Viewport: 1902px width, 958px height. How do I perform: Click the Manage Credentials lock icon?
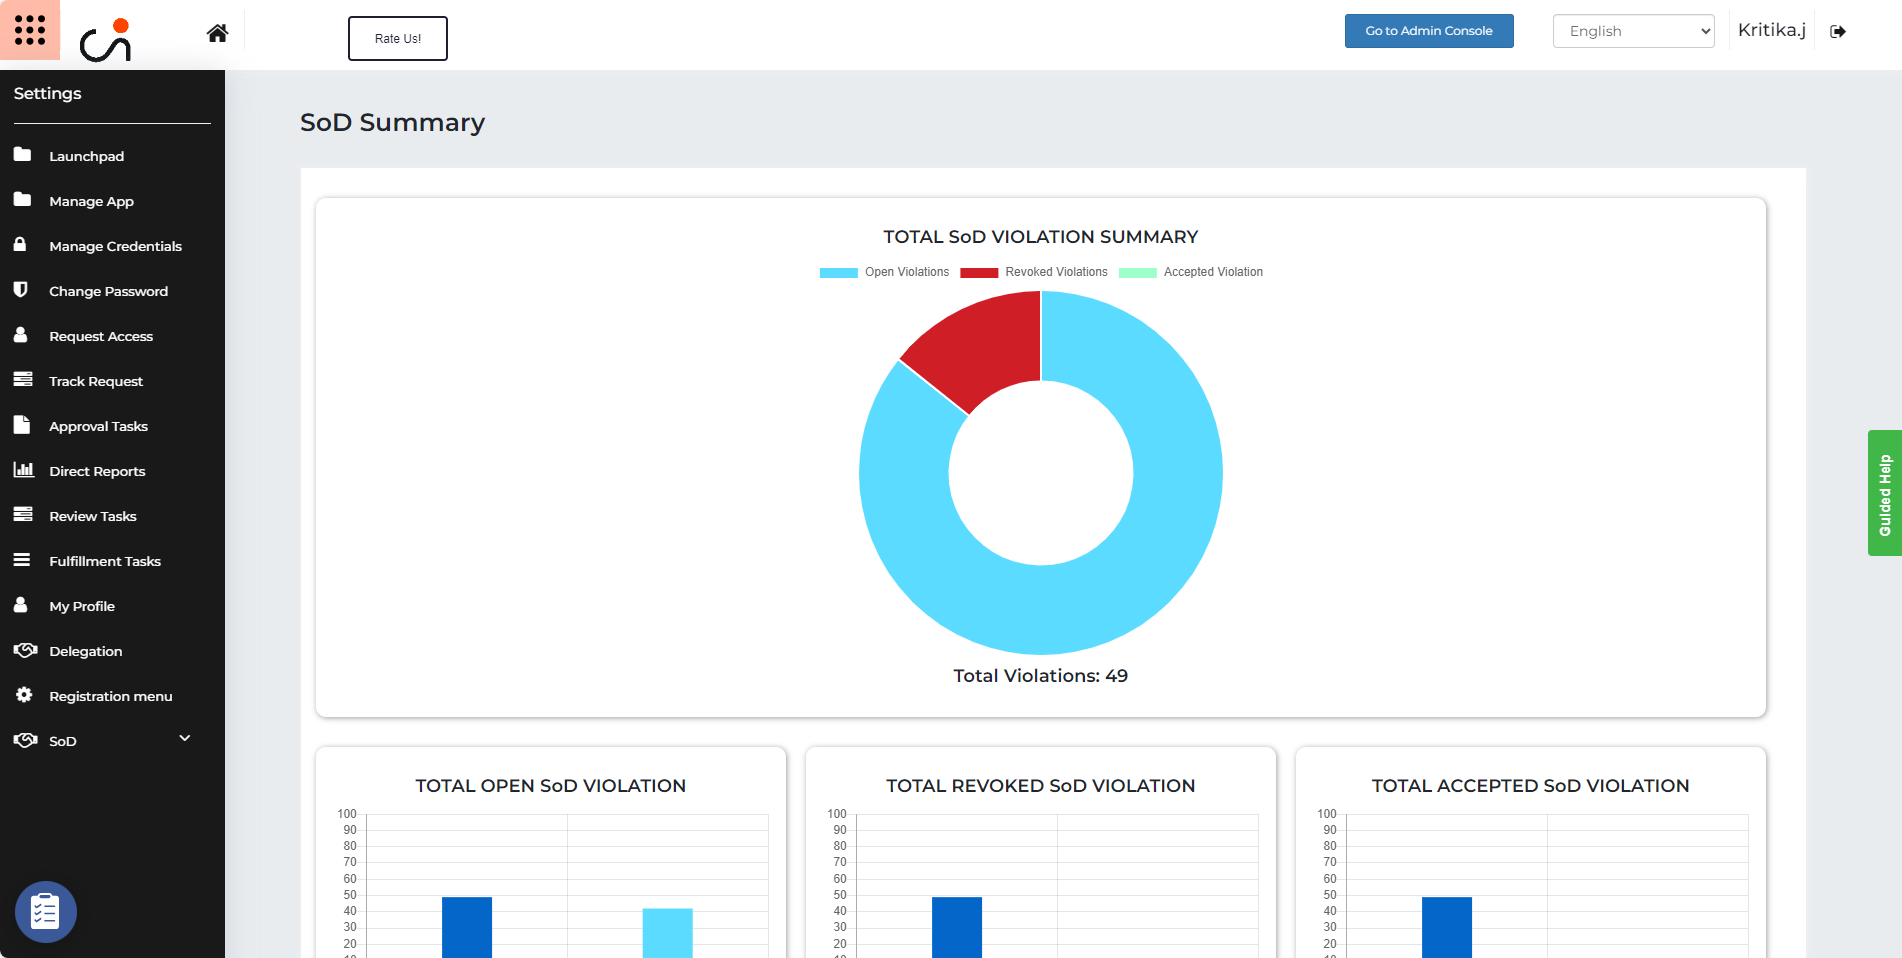[x=20, y=244]
